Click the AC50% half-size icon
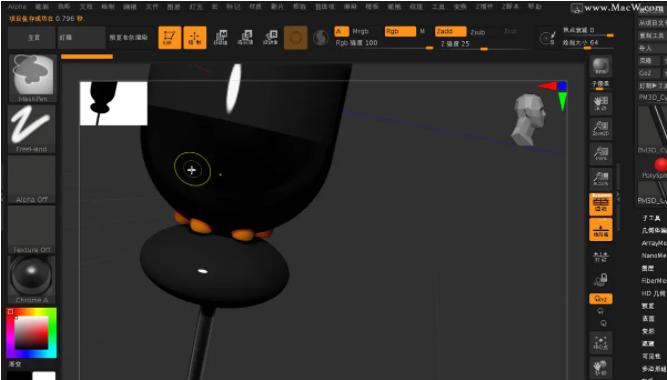 (601, 179)
